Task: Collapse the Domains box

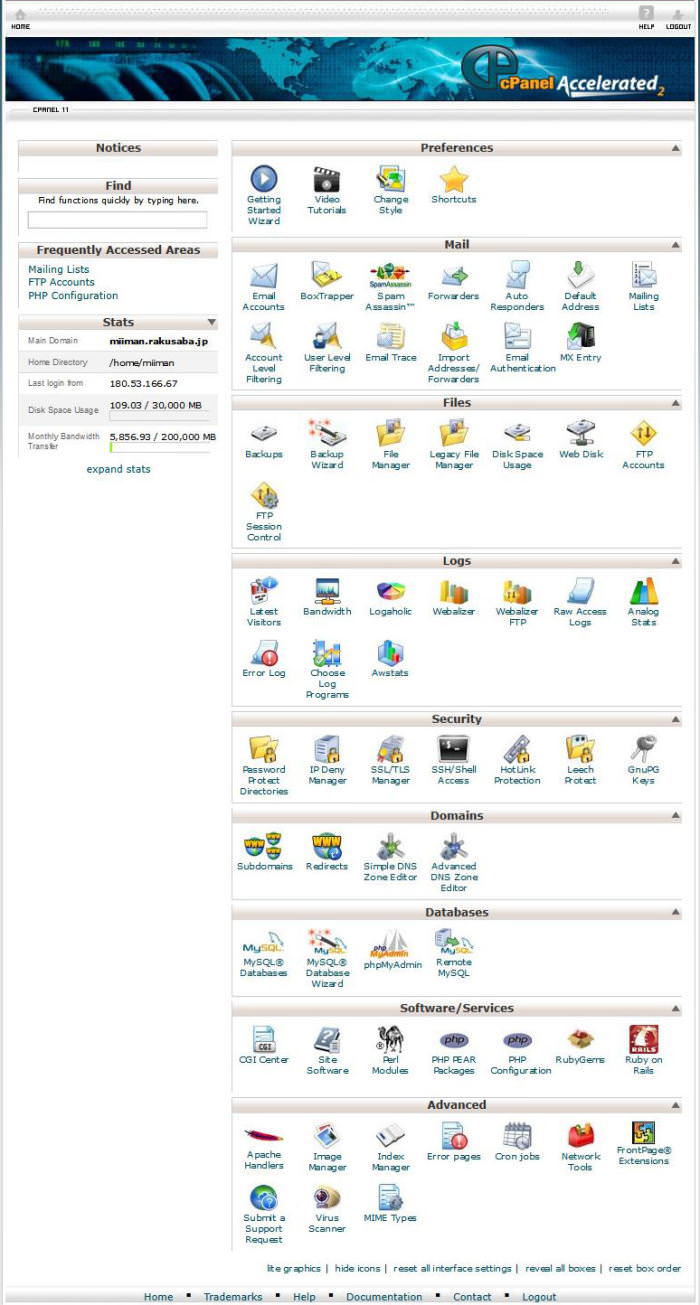Action: point(676,816)
